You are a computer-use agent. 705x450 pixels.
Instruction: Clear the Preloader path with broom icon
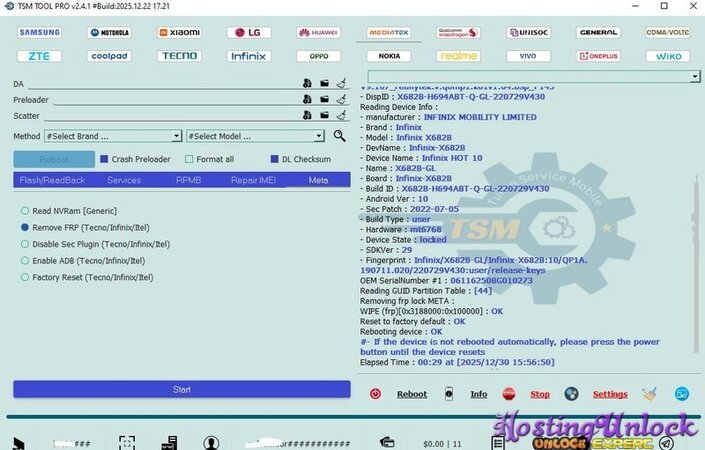341,100
